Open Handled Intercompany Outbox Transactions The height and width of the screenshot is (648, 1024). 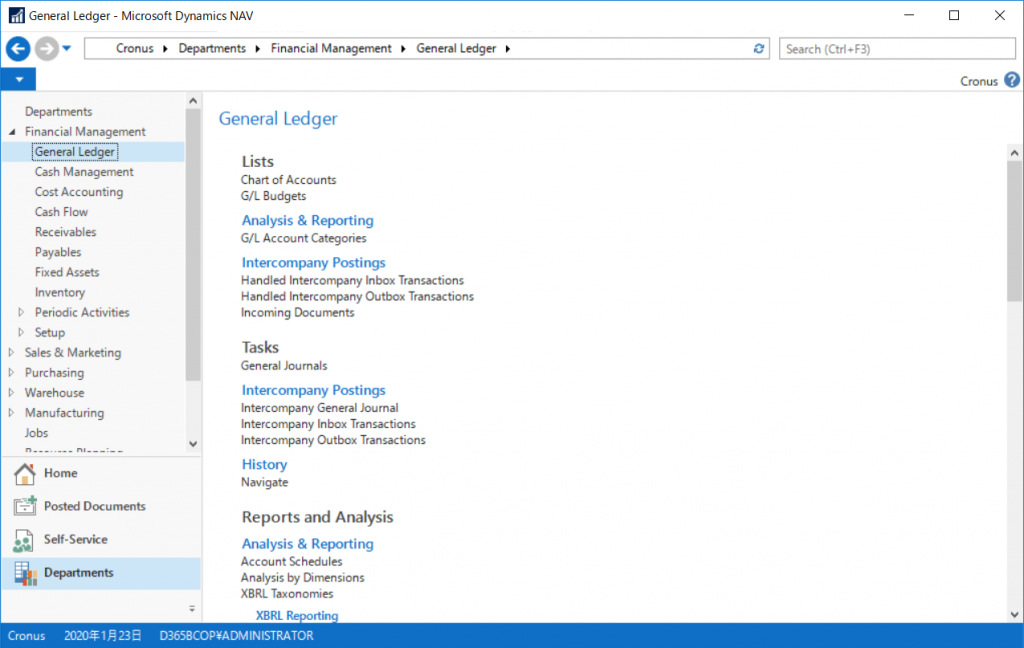pos(357,297)
